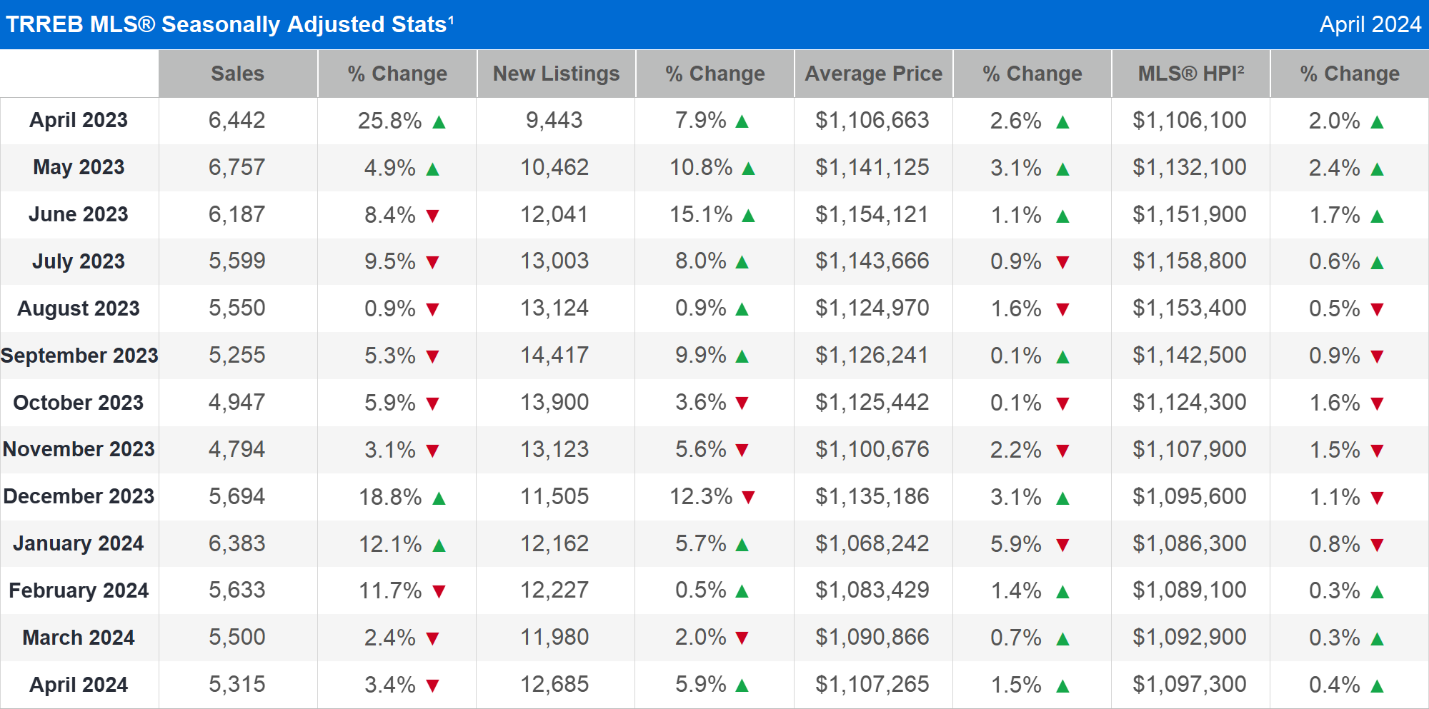Click the green arrow next to 18.8% sales change
The width and height of the screenshot is (1429, 709).
439,498
